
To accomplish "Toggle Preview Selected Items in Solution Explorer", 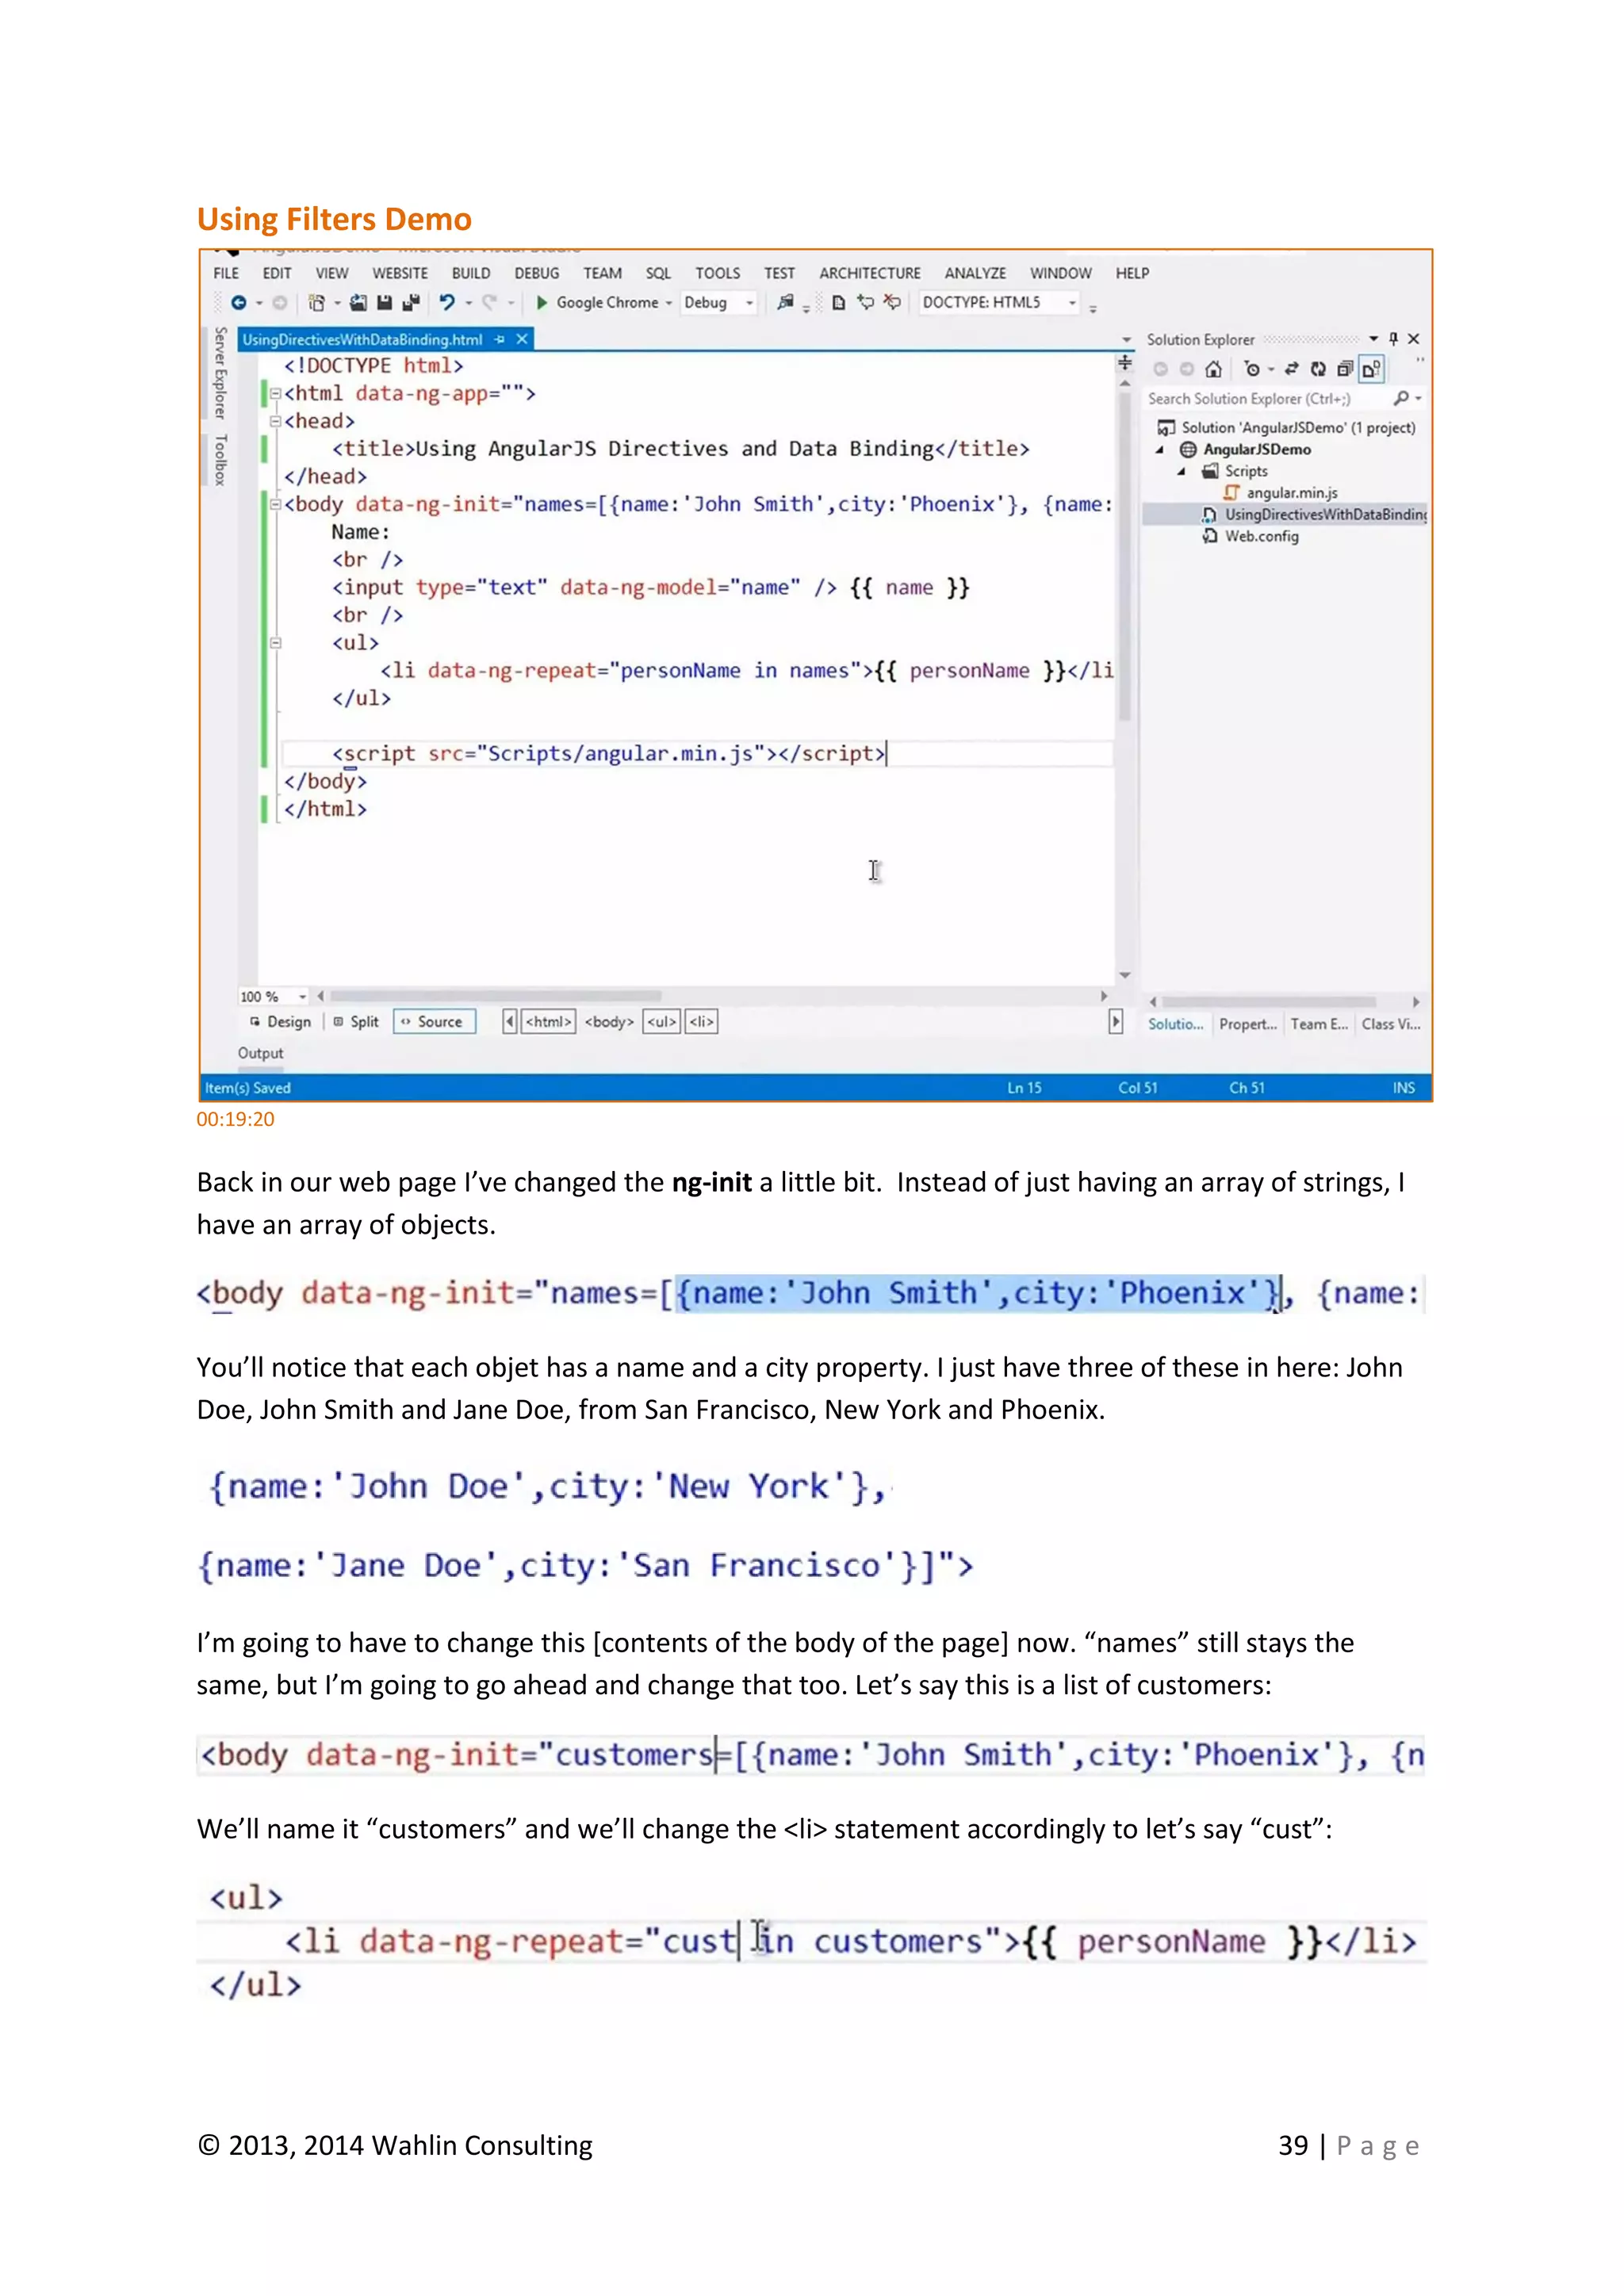I will [1371, 369].
